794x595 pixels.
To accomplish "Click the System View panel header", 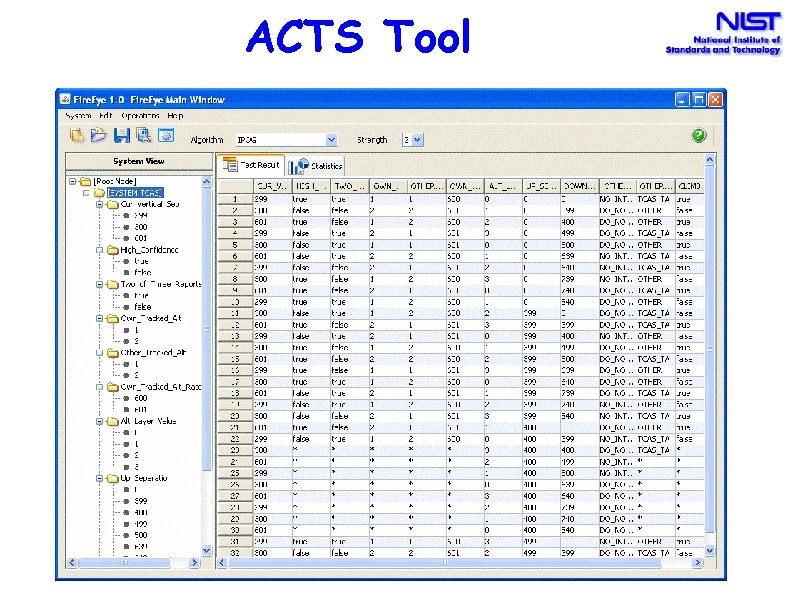I will point(139,162).
